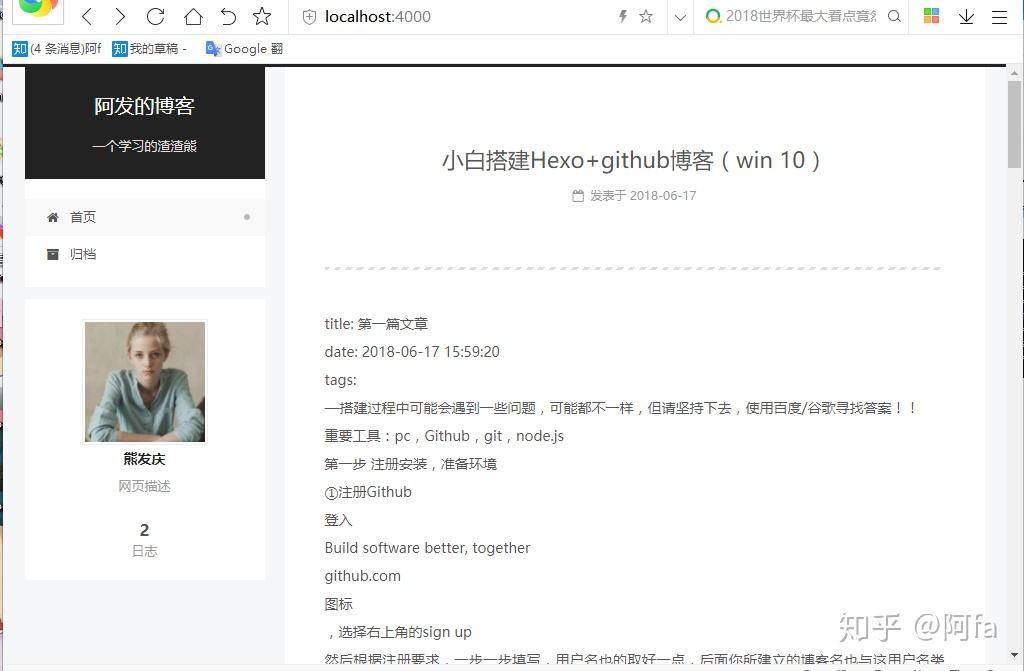This screenshot has width=1024, height=671.
Task: Click the shield icon in address bar
Action: point(311,16)
